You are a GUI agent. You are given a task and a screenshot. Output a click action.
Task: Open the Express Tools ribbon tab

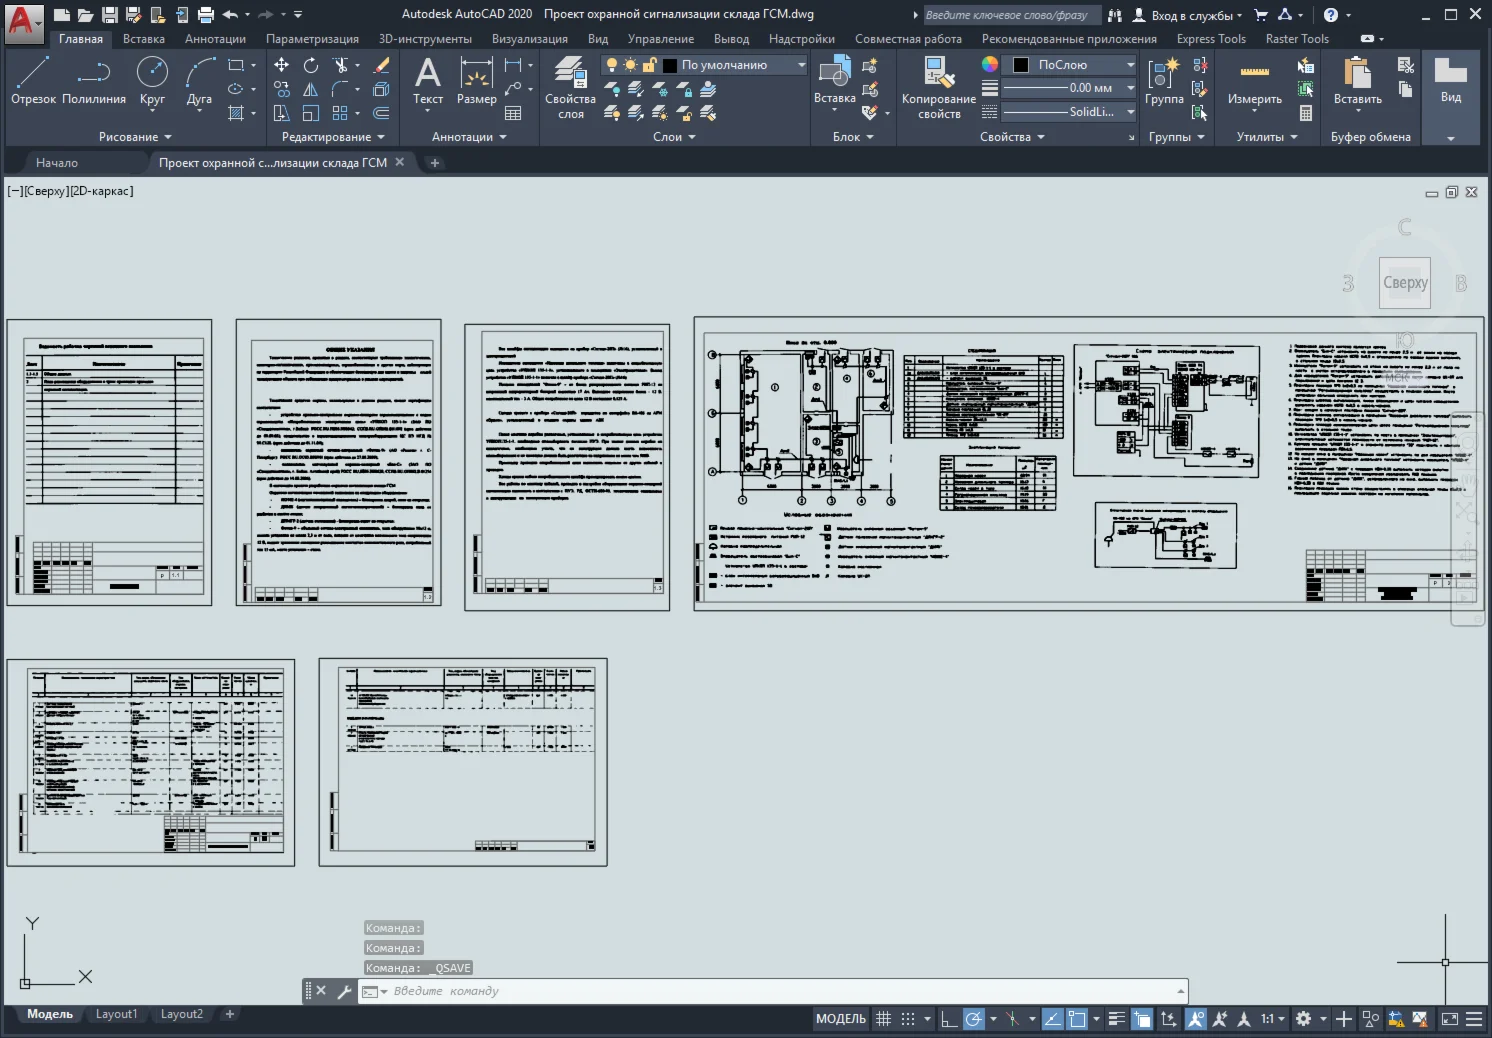point(1211,39)
